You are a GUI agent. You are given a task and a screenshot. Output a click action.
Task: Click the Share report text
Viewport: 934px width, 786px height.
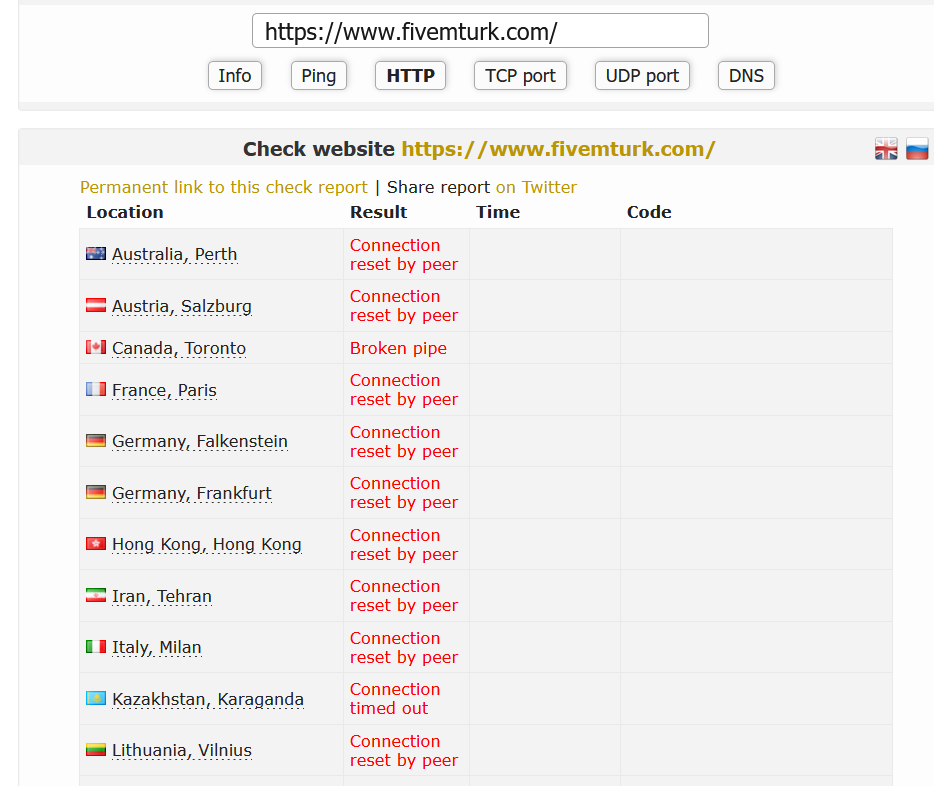(438, 187)
